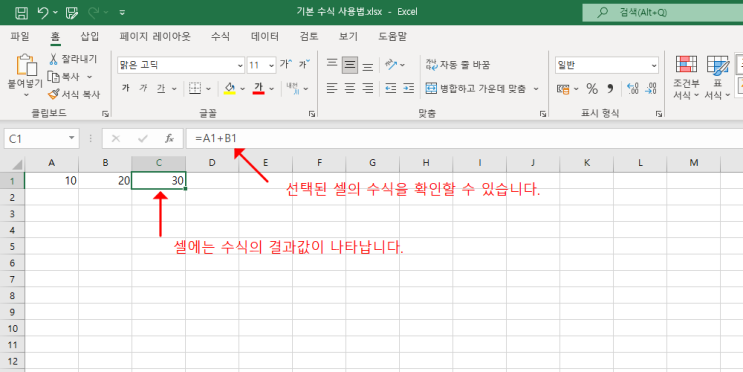Toggle italic formatting 가
The width and height of the screenshot is (743, 372).
[143, 88]
